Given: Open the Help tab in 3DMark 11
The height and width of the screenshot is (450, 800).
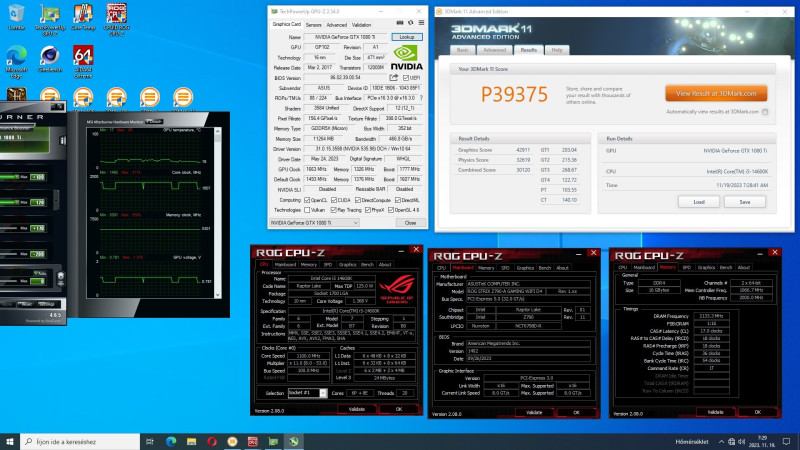Looking at the screenshot, I should point(557,50).
